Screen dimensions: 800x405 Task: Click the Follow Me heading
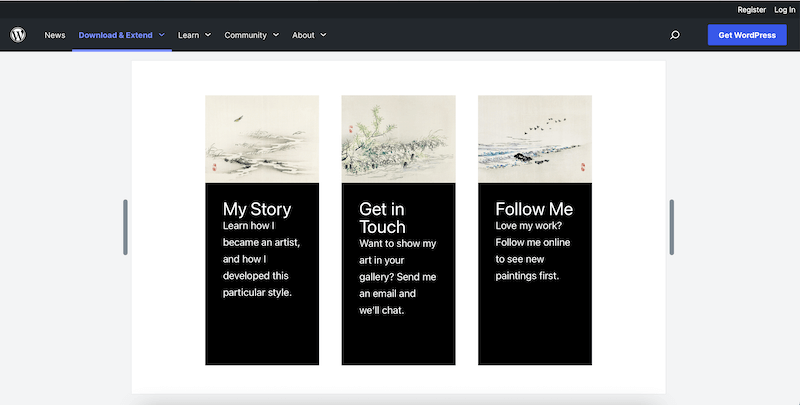[534, 209]
